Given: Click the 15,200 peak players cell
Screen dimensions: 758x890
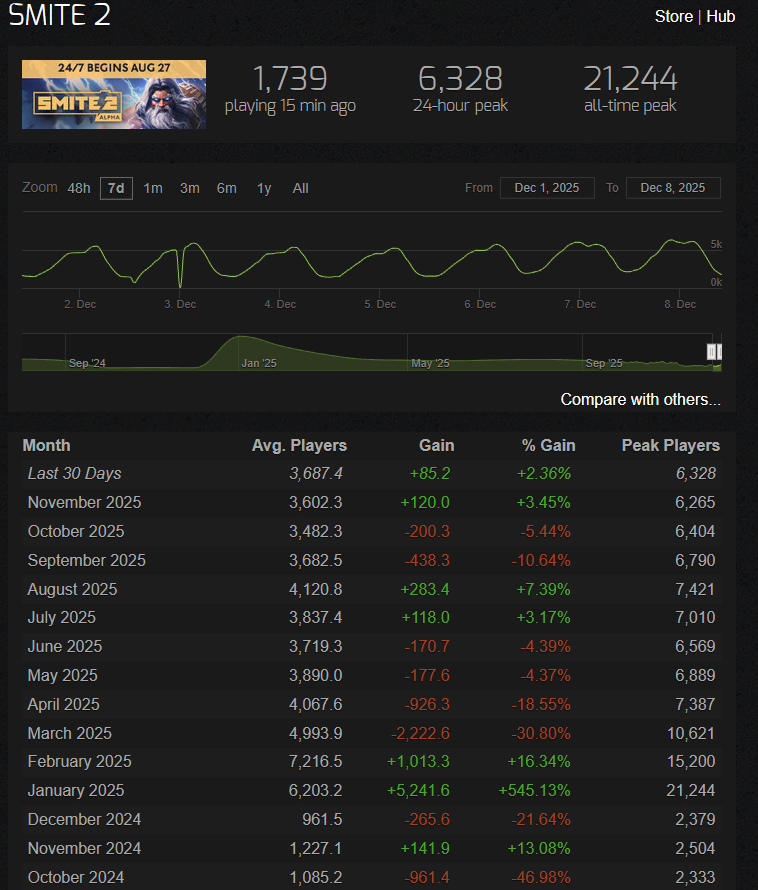Looking at the screenshot, I should pyautogui.click(x=691, y=762).
